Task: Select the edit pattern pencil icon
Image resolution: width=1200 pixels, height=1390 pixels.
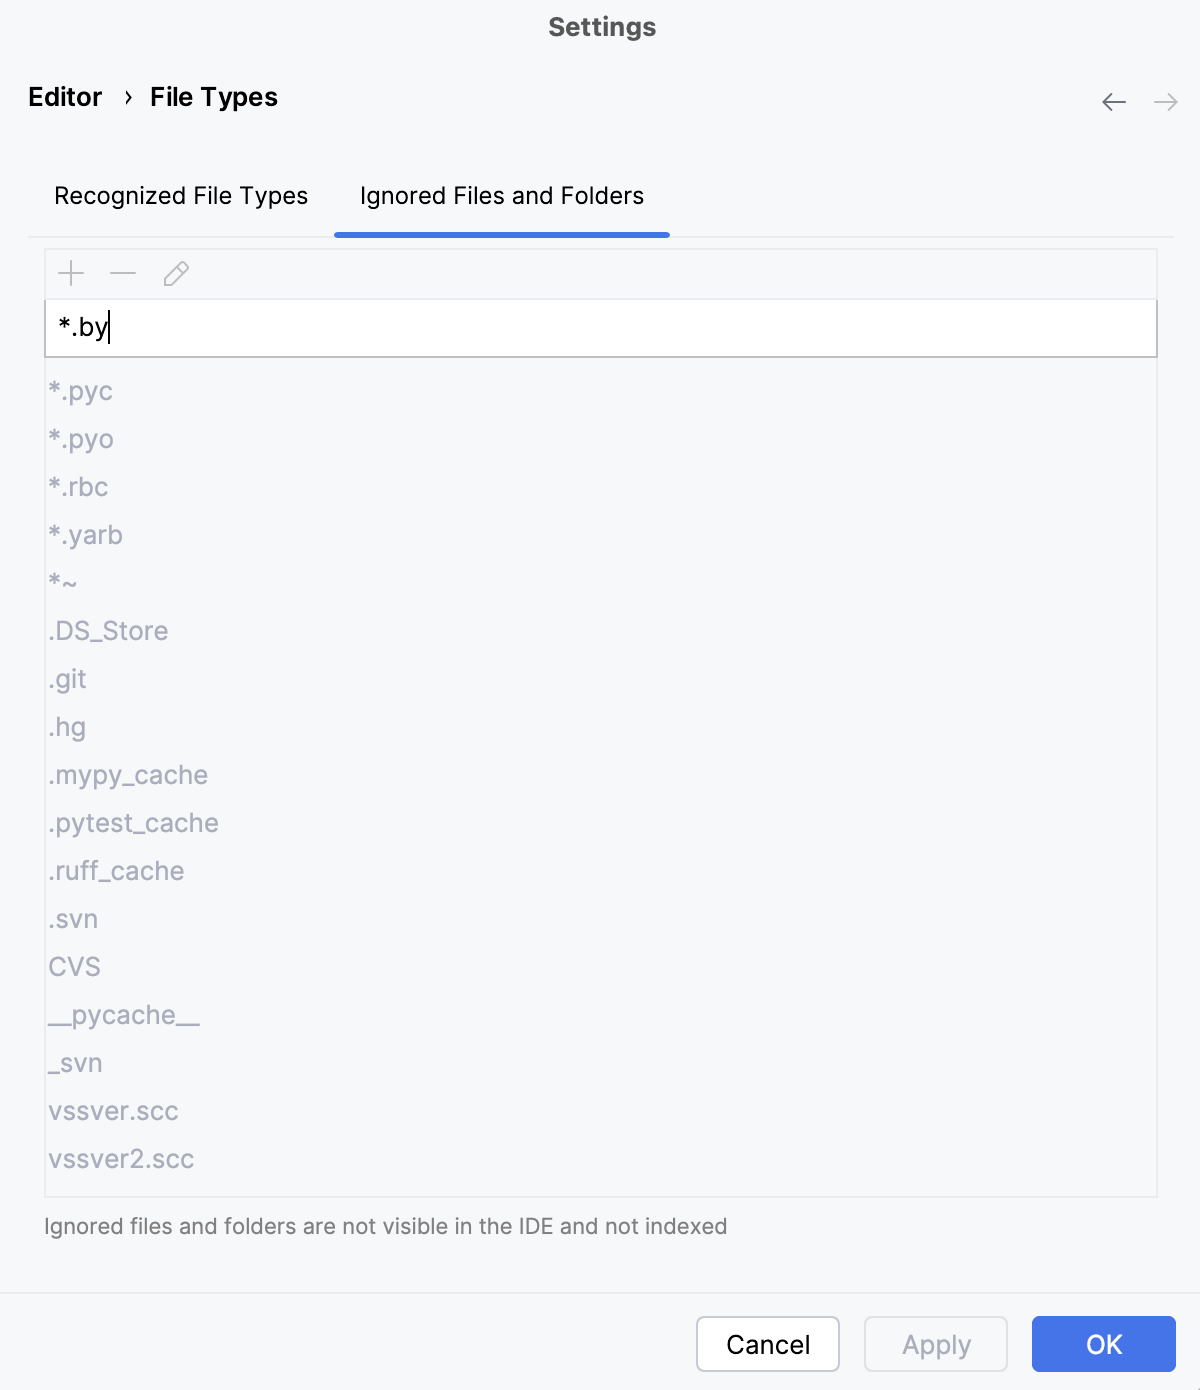Action: (x=176, y=273)
